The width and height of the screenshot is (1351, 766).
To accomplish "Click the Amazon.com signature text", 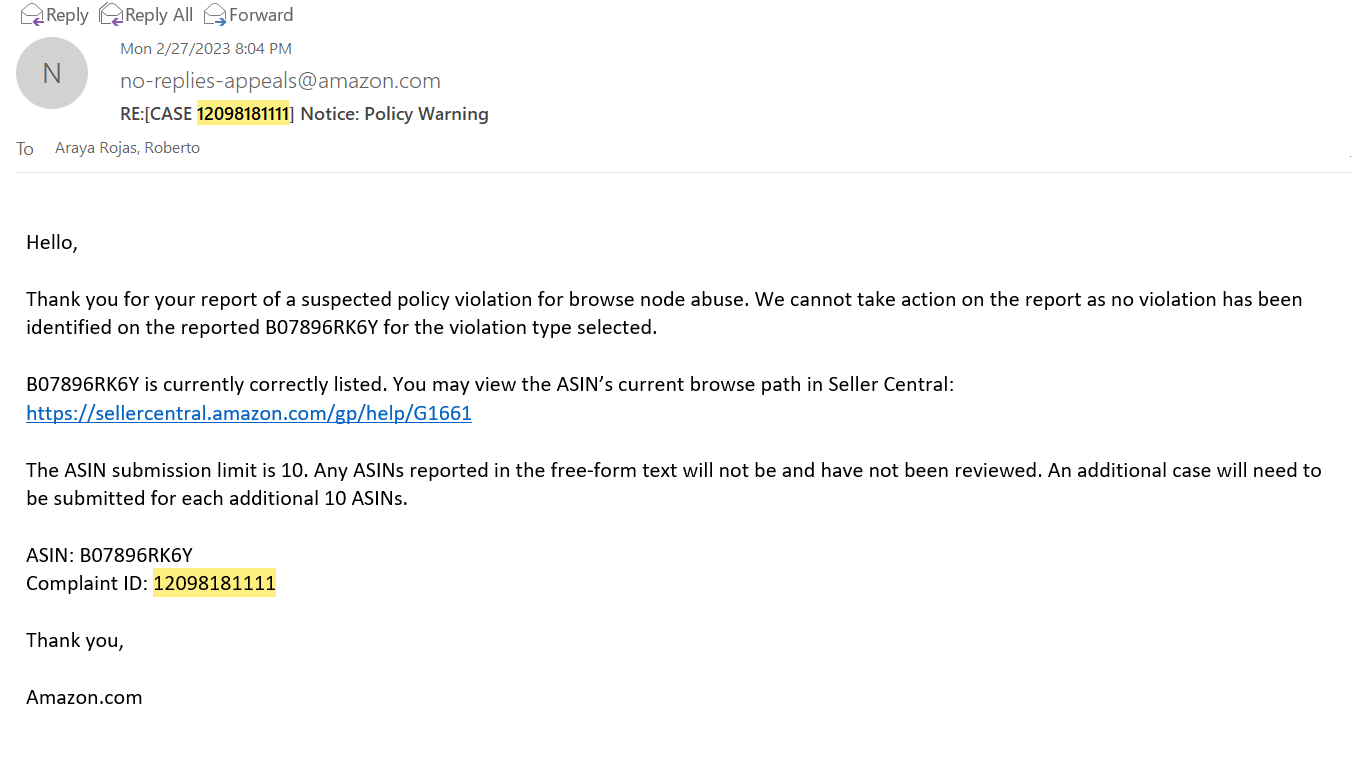I will (84, 698).
